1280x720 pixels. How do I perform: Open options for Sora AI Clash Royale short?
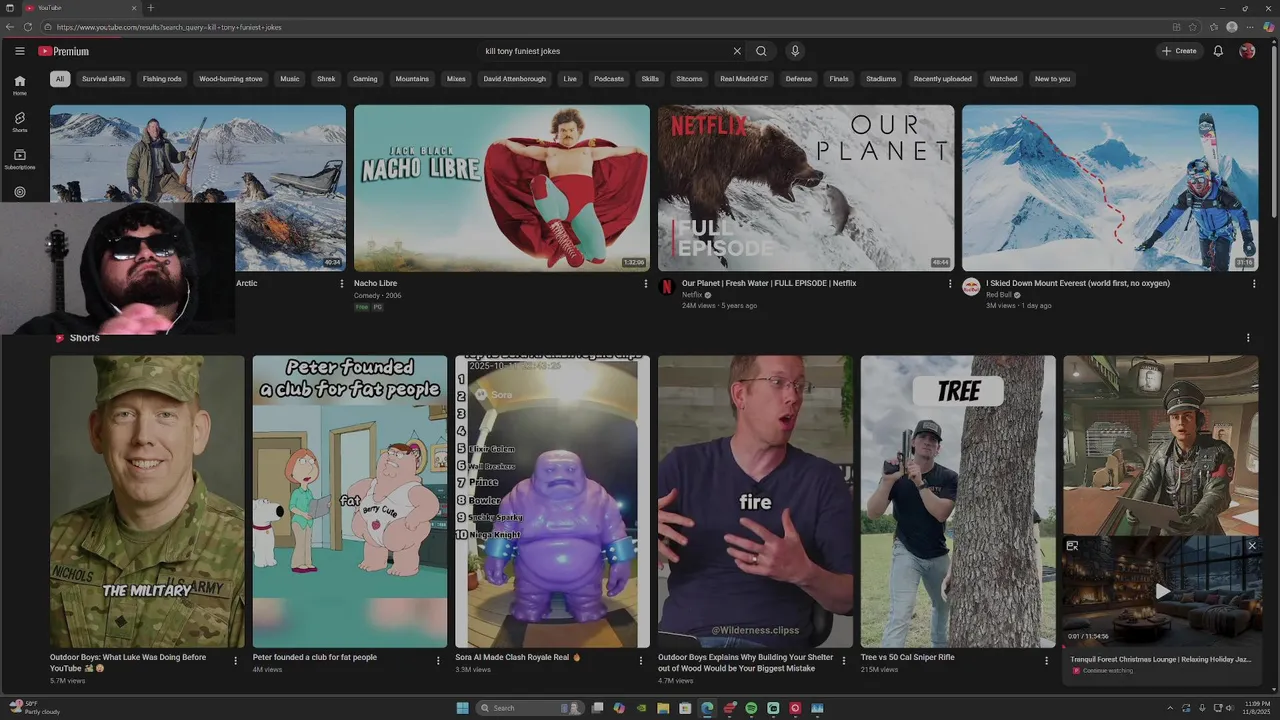pos(641,661)
